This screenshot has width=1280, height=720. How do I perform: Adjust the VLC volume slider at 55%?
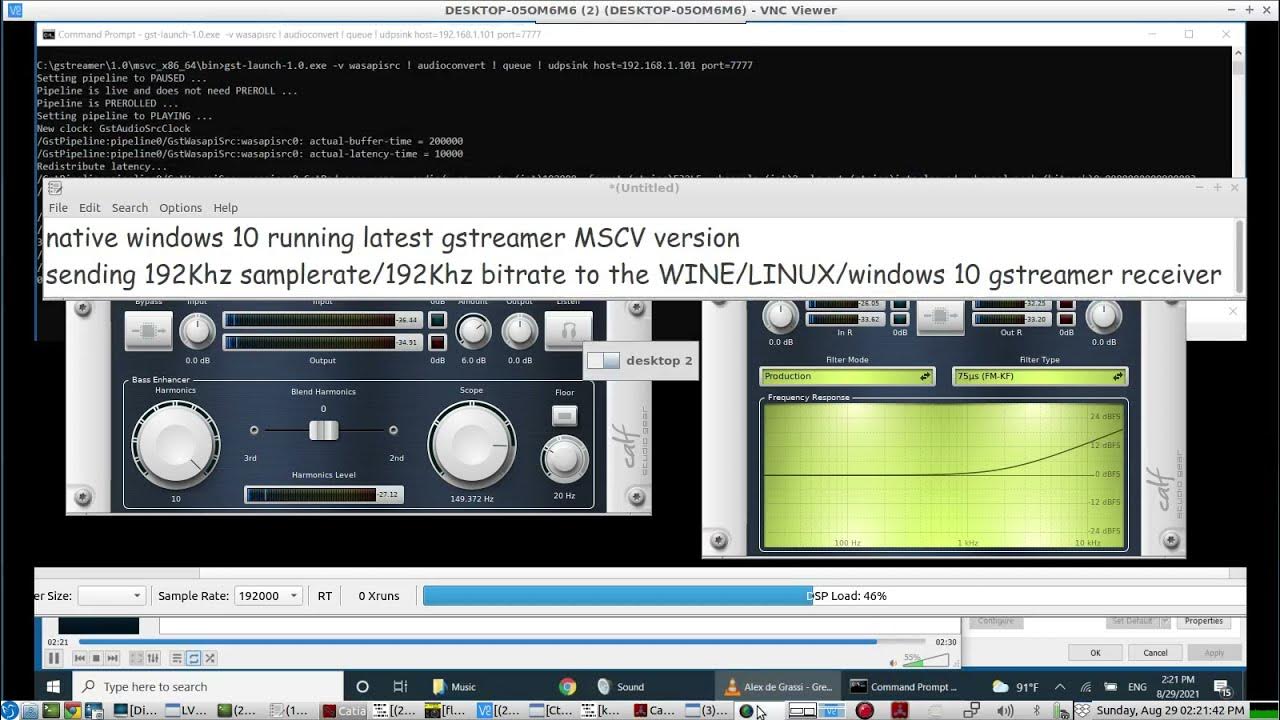click(926, 660)
